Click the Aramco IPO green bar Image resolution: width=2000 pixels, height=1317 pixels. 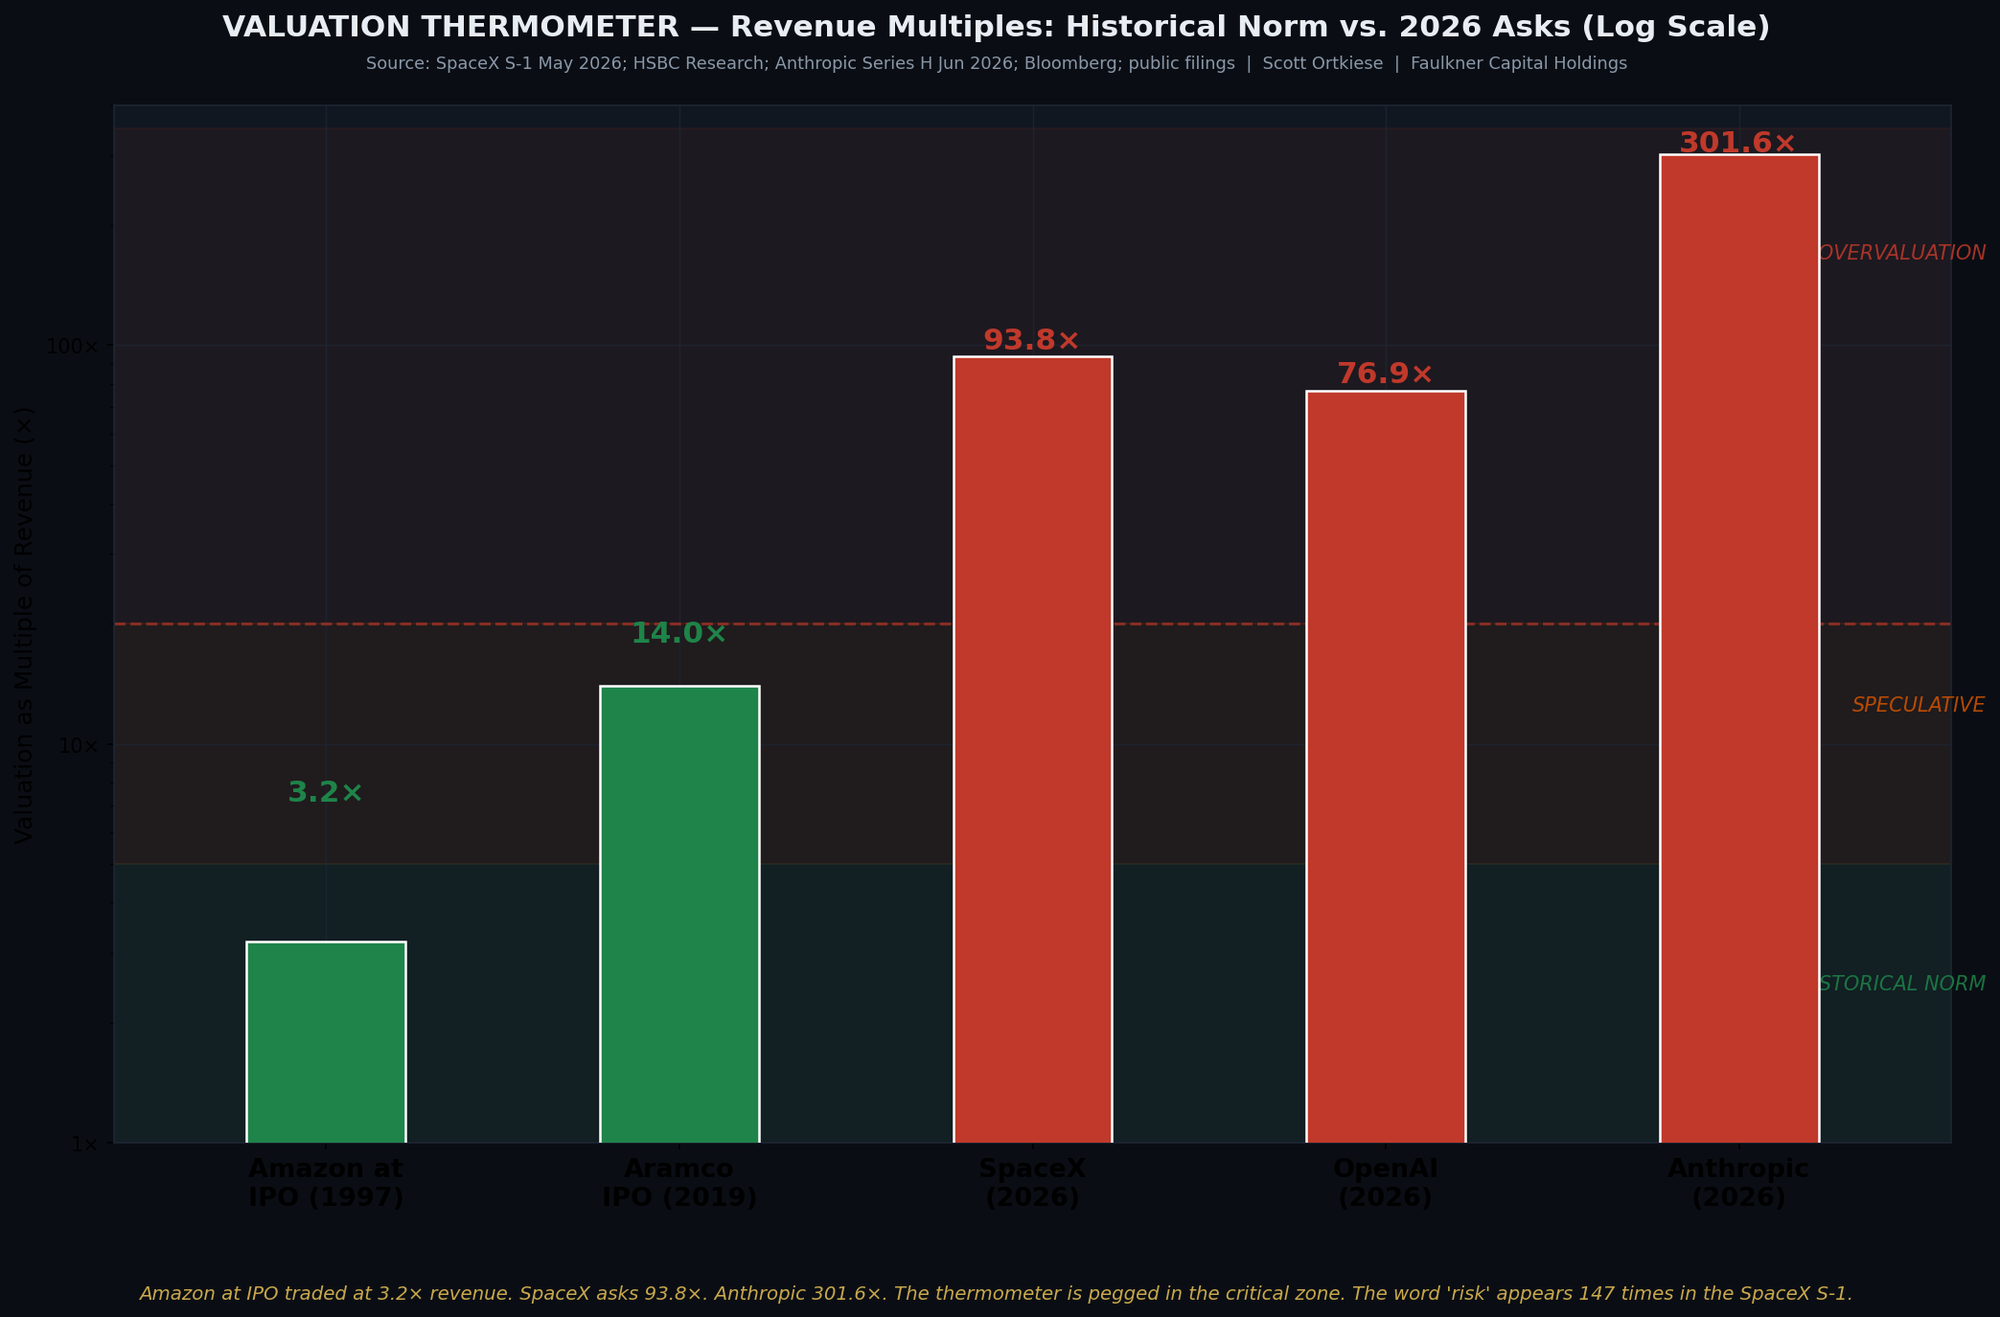pos(680,914)
